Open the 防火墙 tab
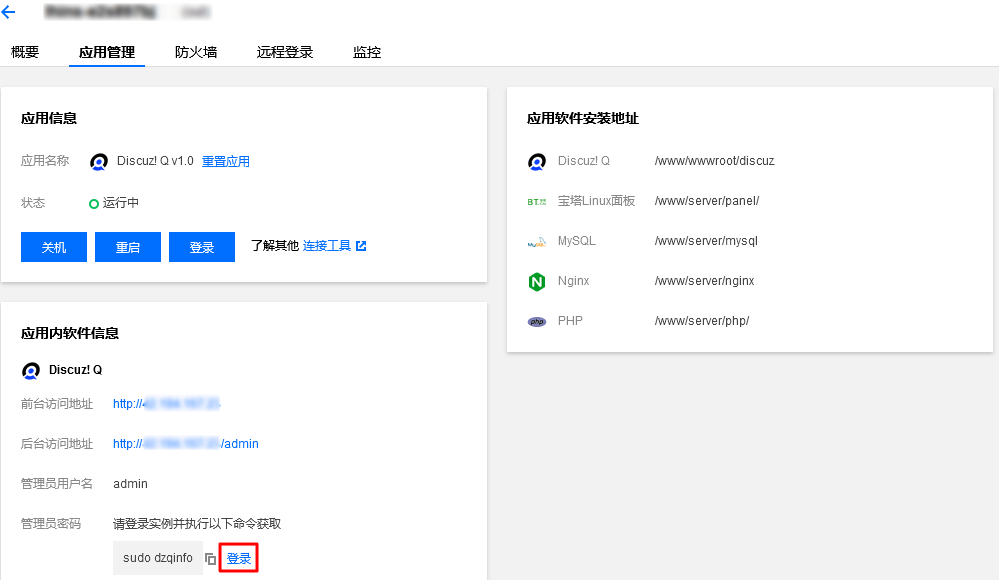Screen dimensions: 999x580 (196, 52)
